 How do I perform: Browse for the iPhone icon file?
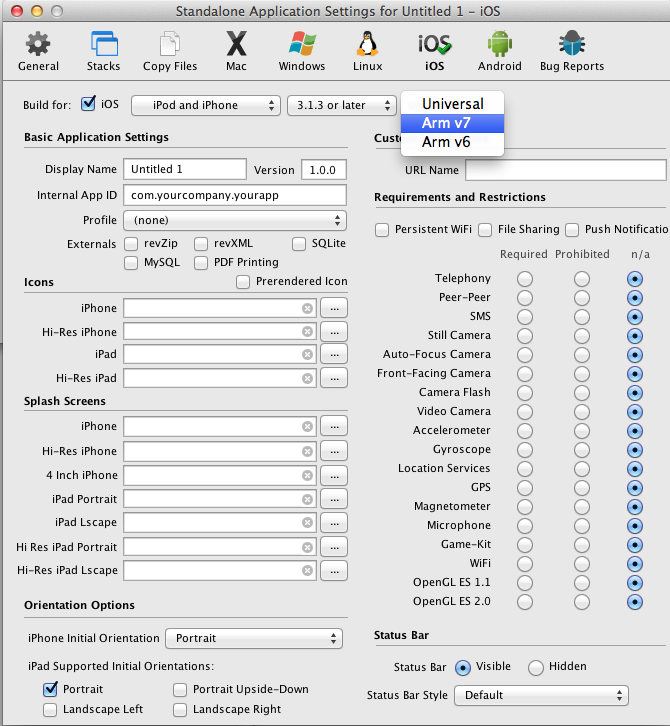tap(334, 308)
